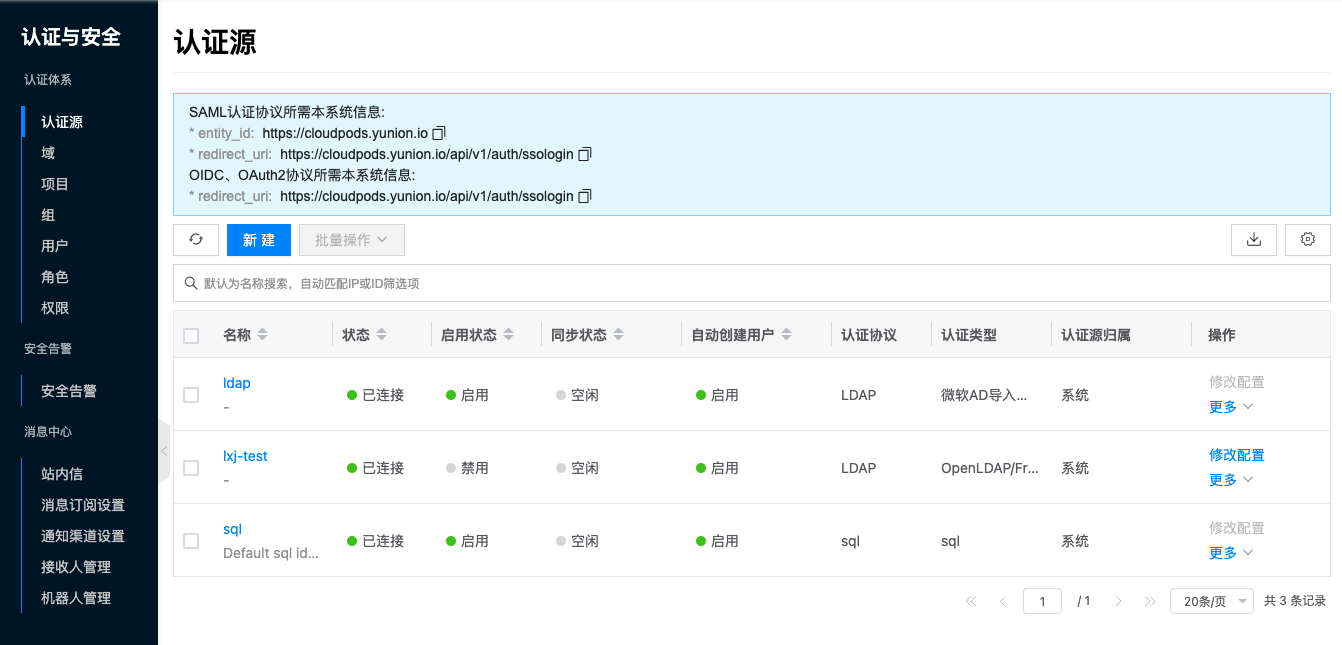Click the refresh list icon button
The image size is (1342, 645).
tap(196, 240)
